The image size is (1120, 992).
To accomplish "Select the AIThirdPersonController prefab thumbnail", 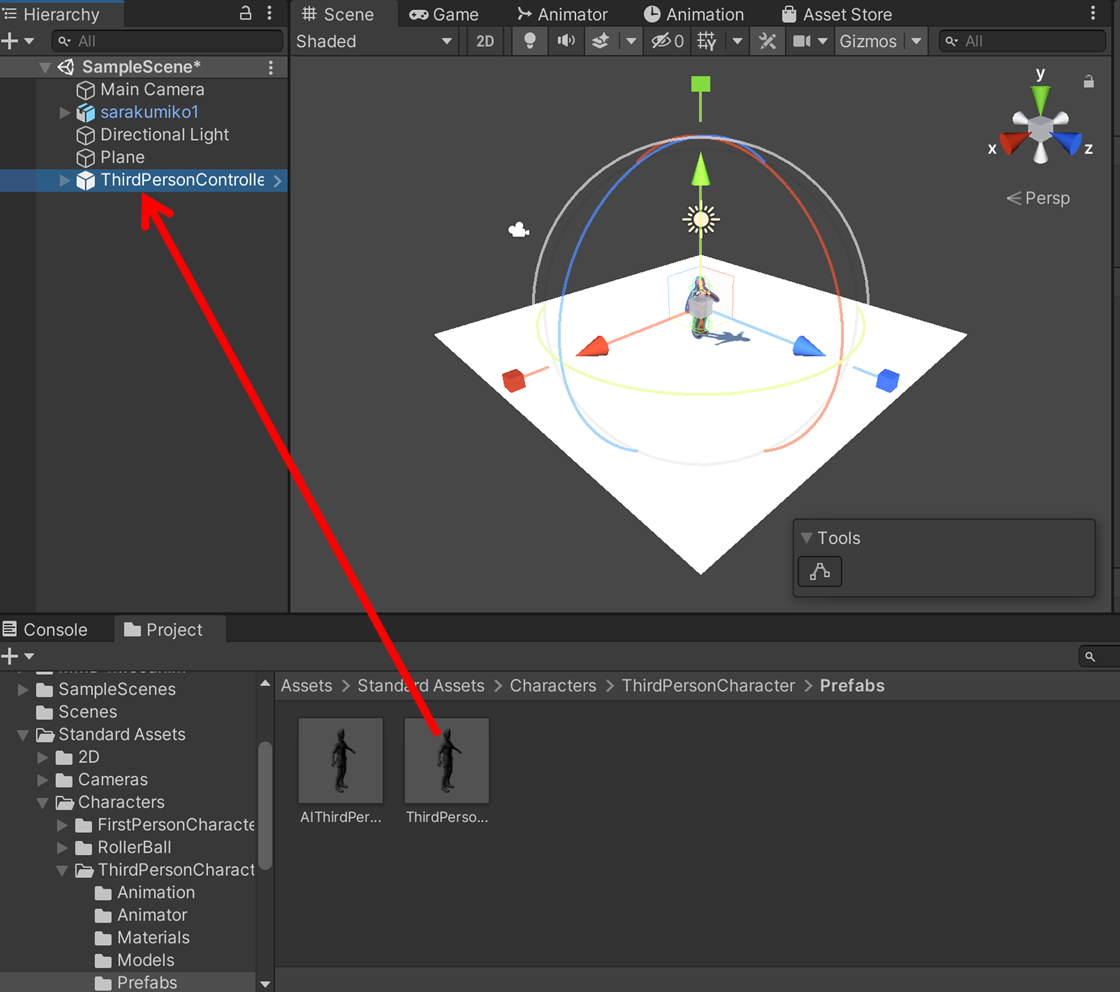I will (x=340, y=760).
